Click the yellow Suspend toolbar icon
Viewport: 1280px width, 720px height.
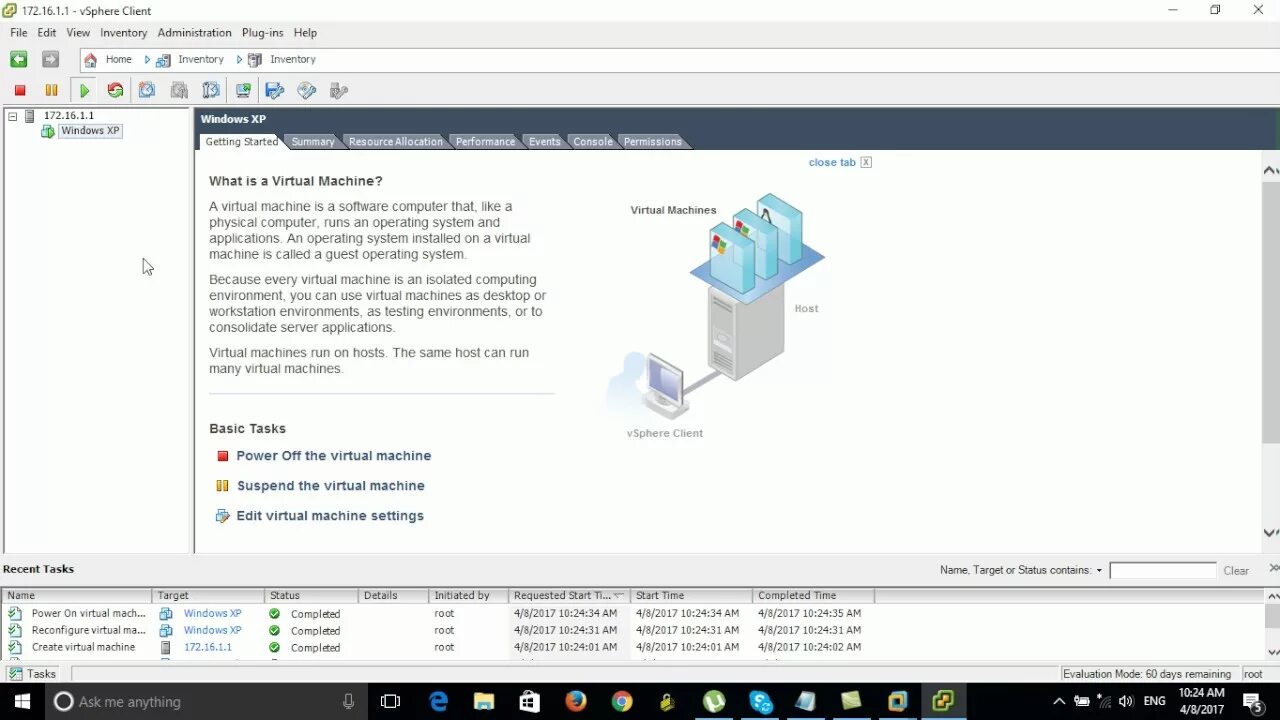click(51, 90)
